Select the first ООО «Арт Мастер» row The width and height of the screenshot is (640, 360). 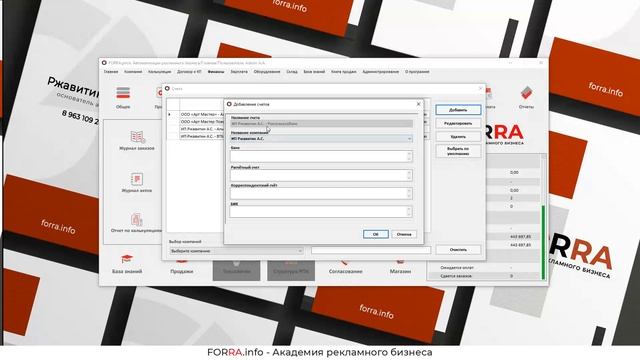click(202, 115)
